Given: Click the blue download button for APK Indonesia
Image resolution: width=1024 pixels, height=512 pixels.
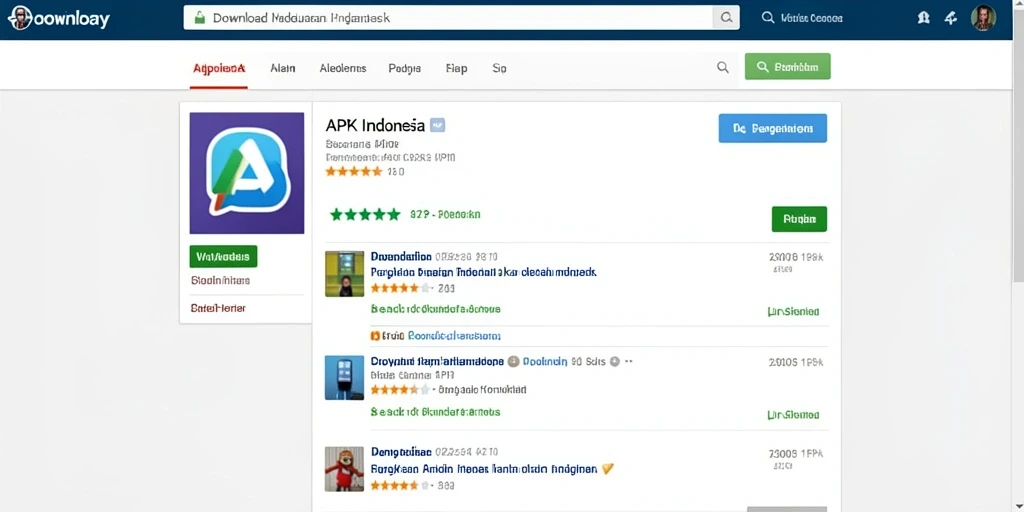Looking at the screenshot, I should (x=773, y=128).
